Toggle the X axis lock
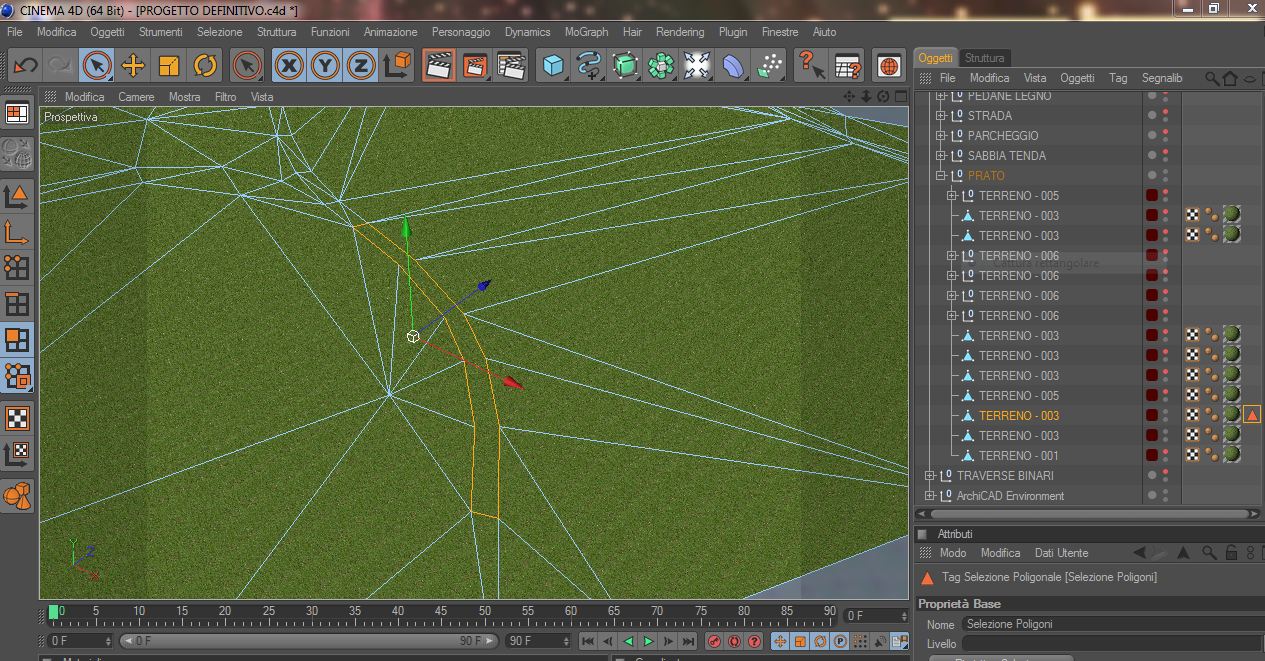 coord(289,66)
